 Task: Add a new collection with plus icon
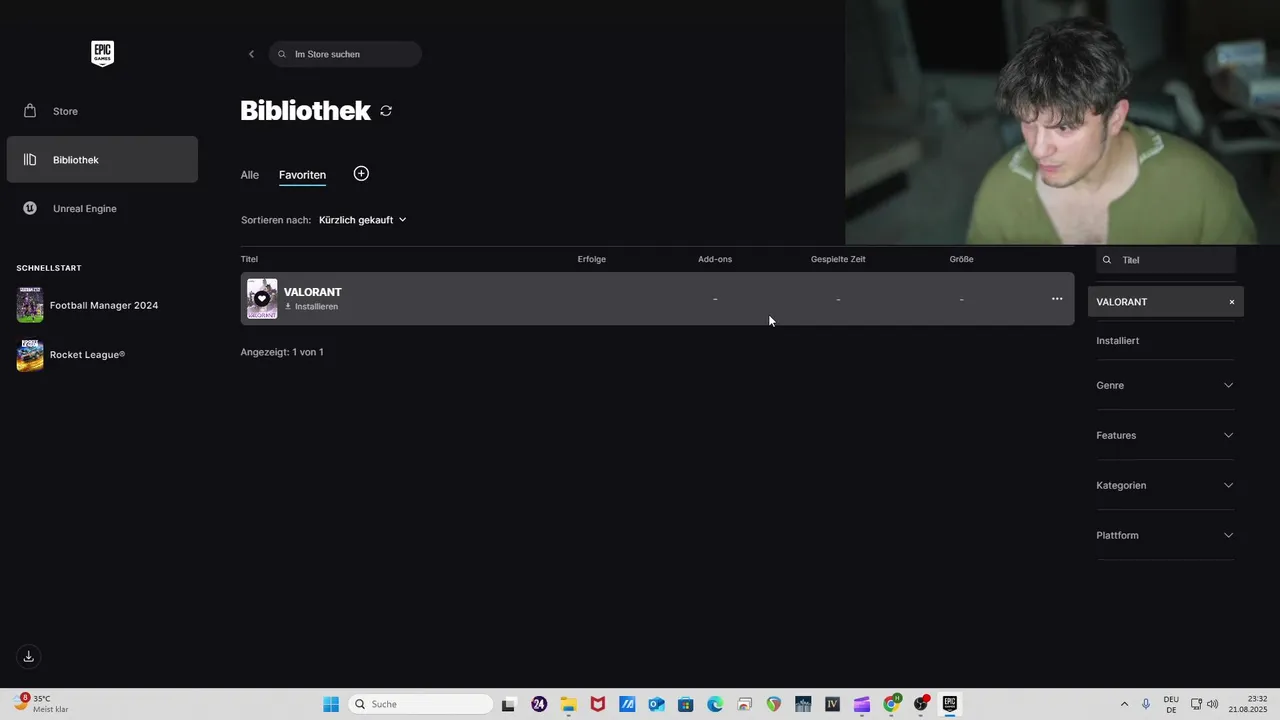361,174
